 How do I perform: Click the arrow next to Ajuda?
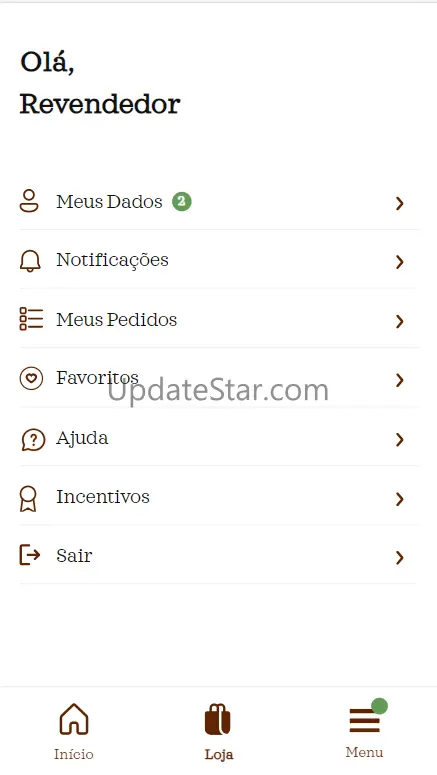[400, 439]
